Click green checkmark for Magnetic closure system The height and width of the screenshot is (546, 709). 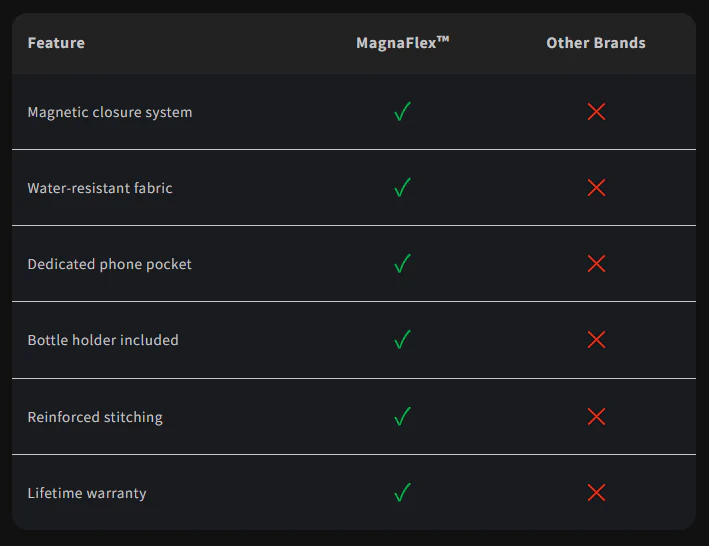tap(402, 112)
